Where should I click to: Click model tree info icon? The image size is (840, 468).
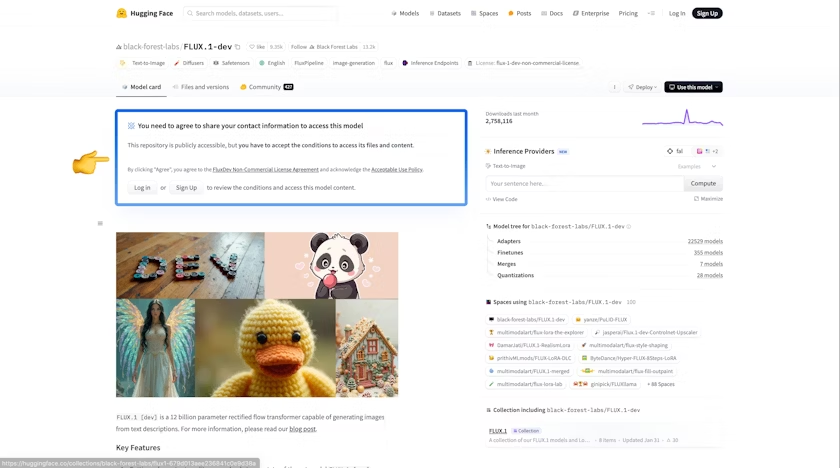pos(629,227)
